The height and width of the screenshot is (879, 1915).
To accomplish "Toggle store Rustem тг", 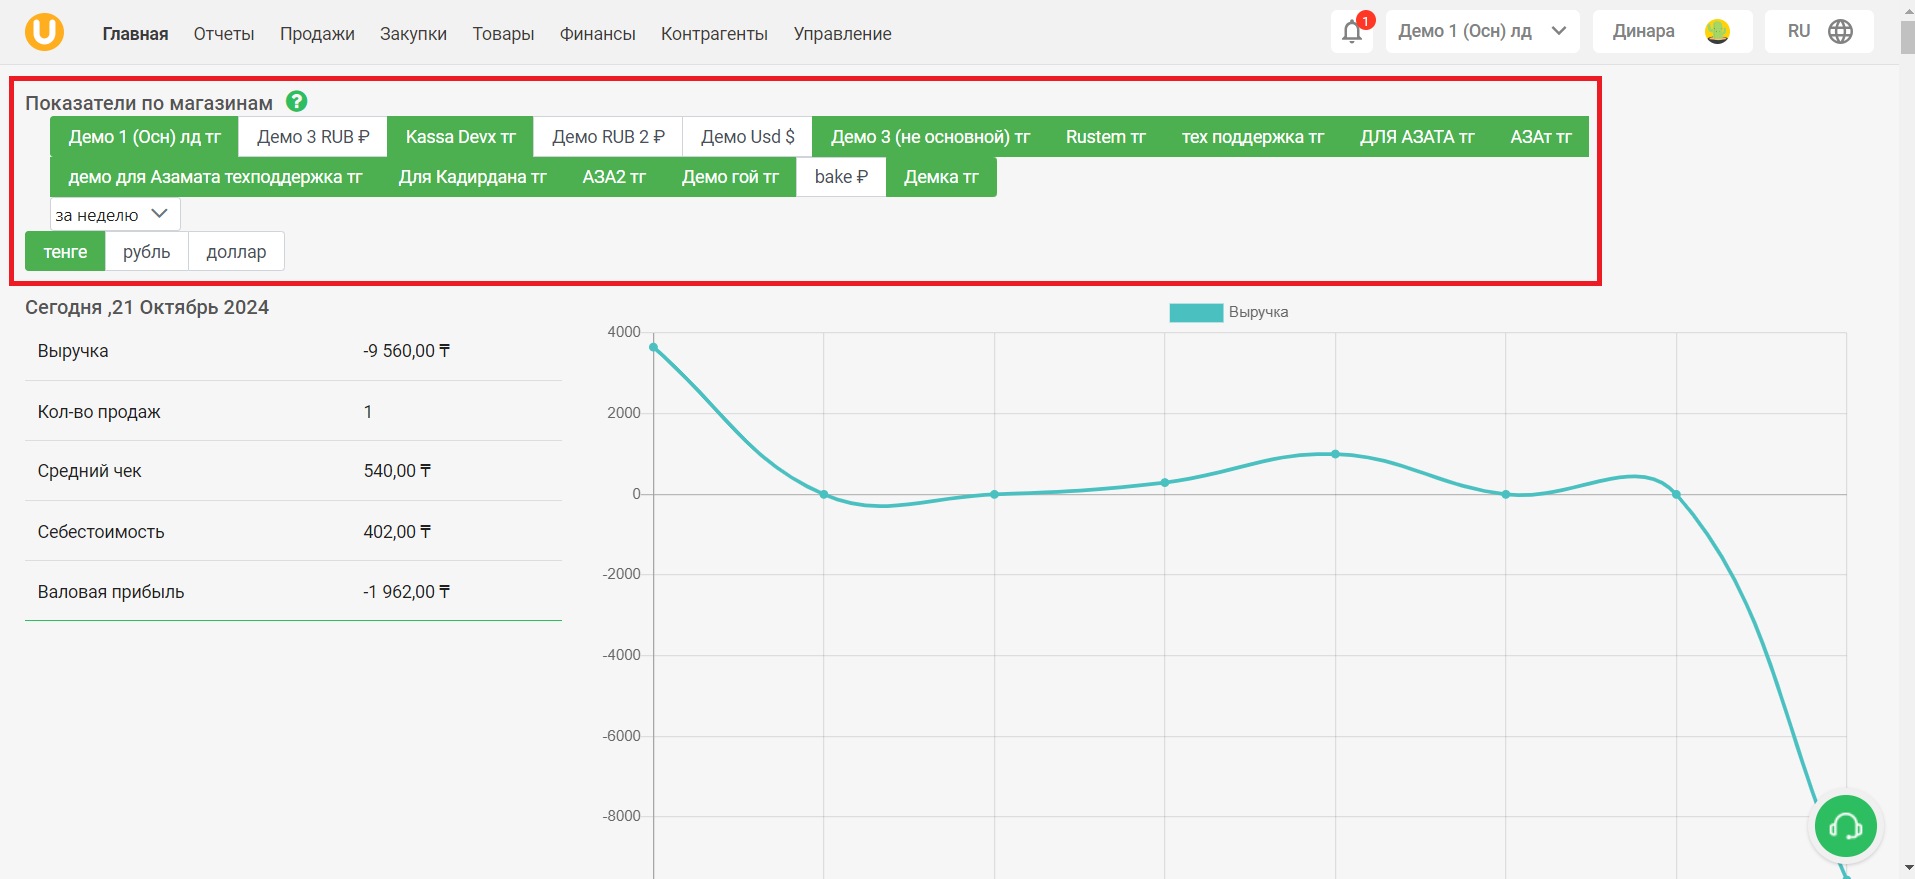I will pos(1105,137).
